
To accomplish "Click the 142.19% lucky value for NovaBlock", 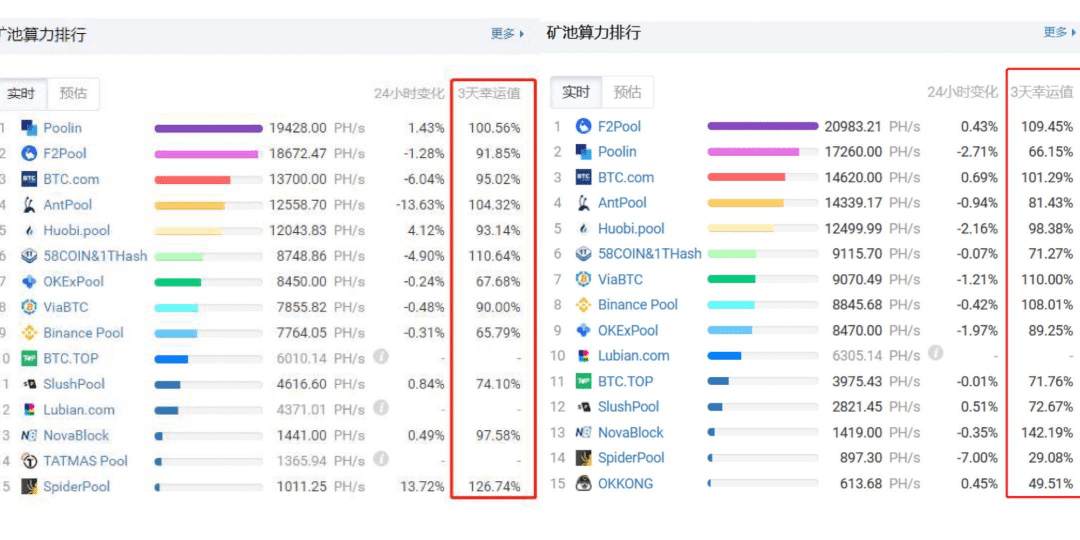I will click(1047, 433).
